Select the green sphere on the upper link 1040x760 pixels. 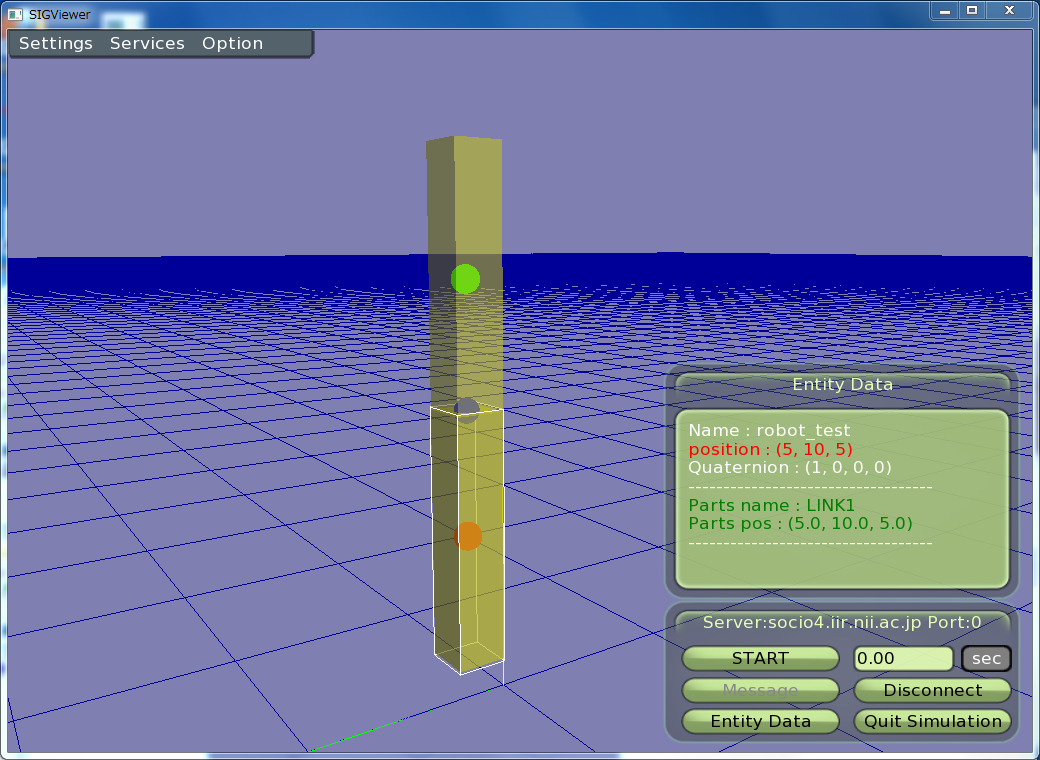pos(465,279)
